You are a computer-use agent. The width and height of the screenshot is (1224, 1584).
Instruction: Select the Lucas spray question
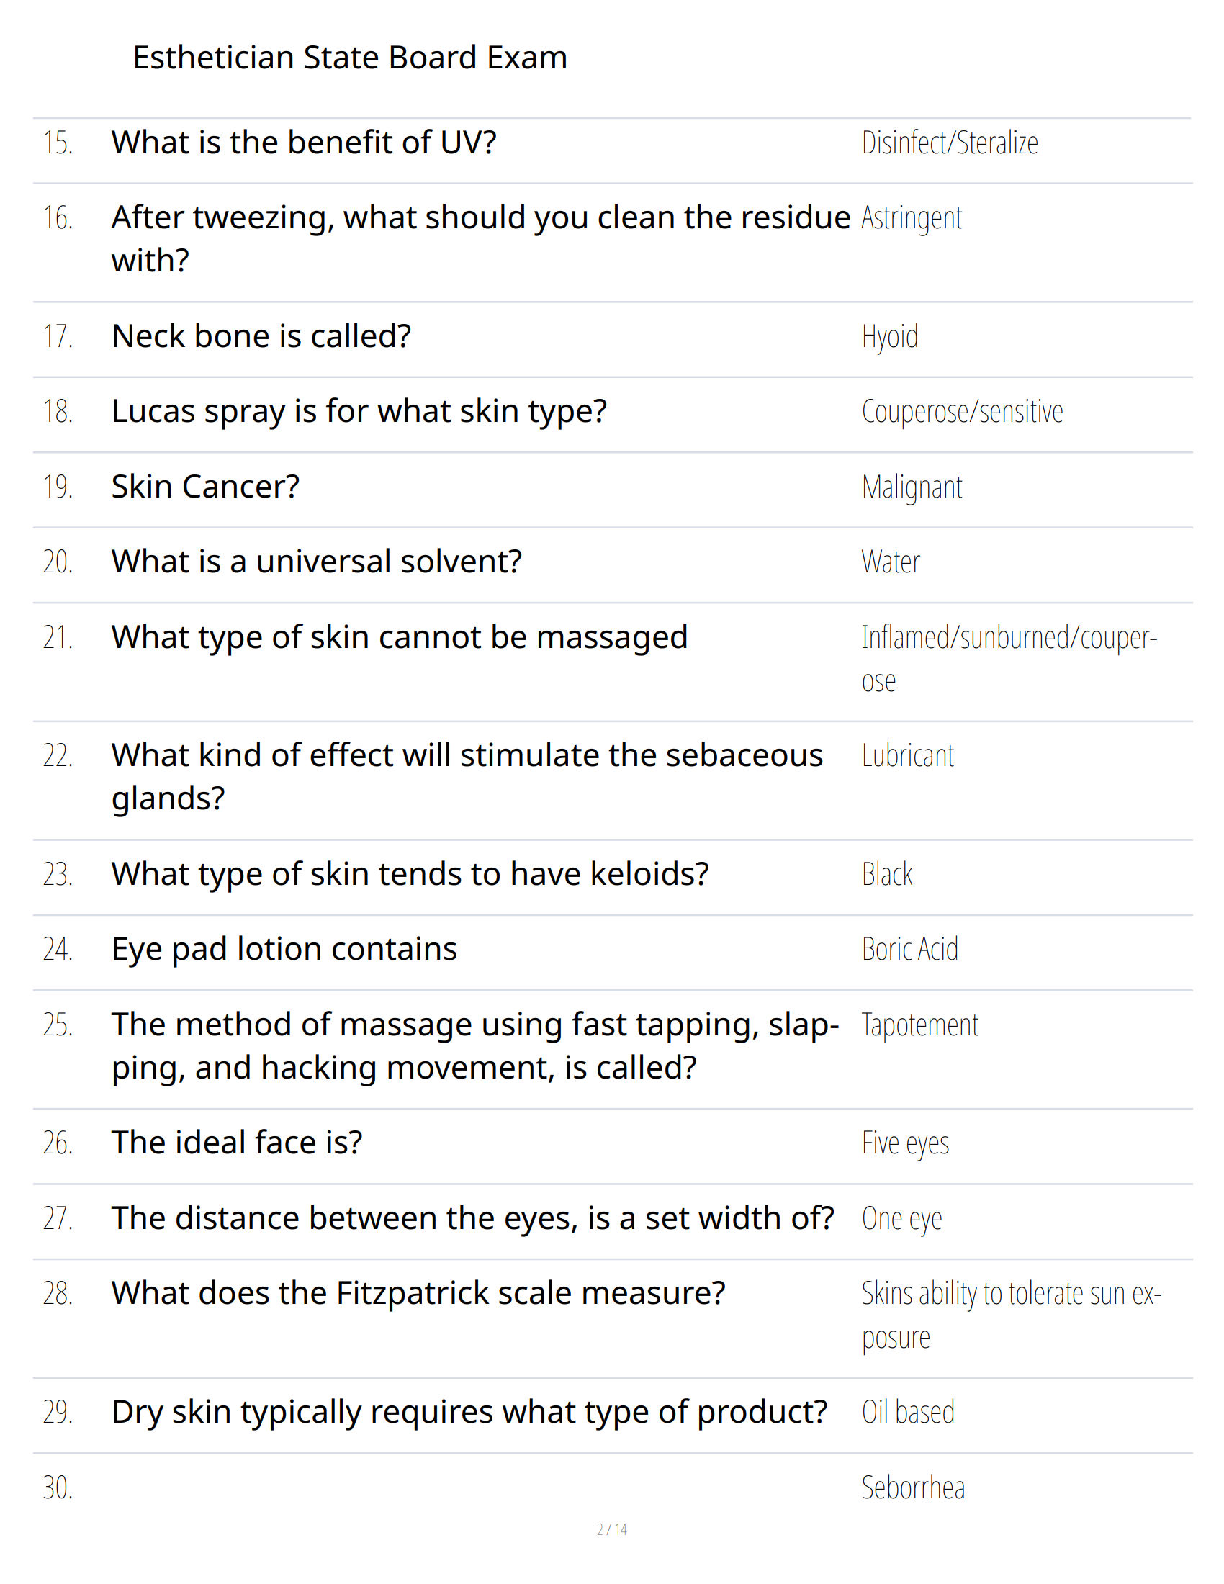click(x=359, y=411)
